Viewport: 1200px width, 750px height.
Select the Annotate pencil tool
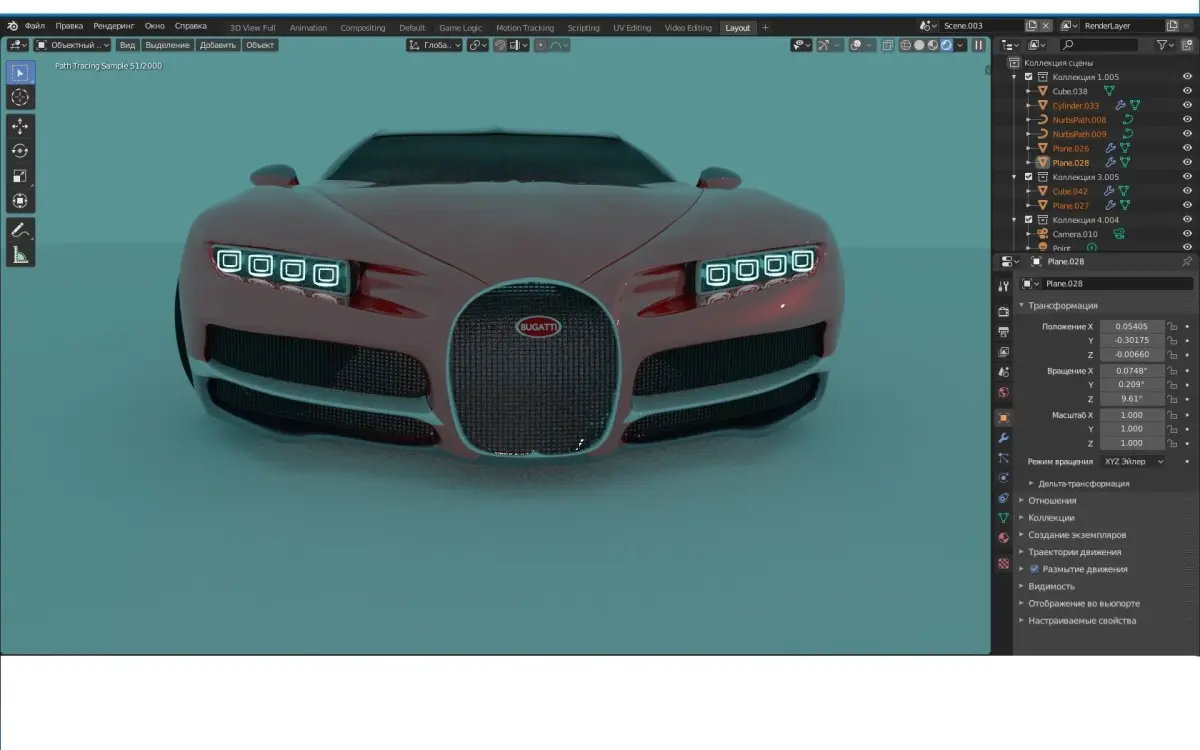[x=20, y=230]
